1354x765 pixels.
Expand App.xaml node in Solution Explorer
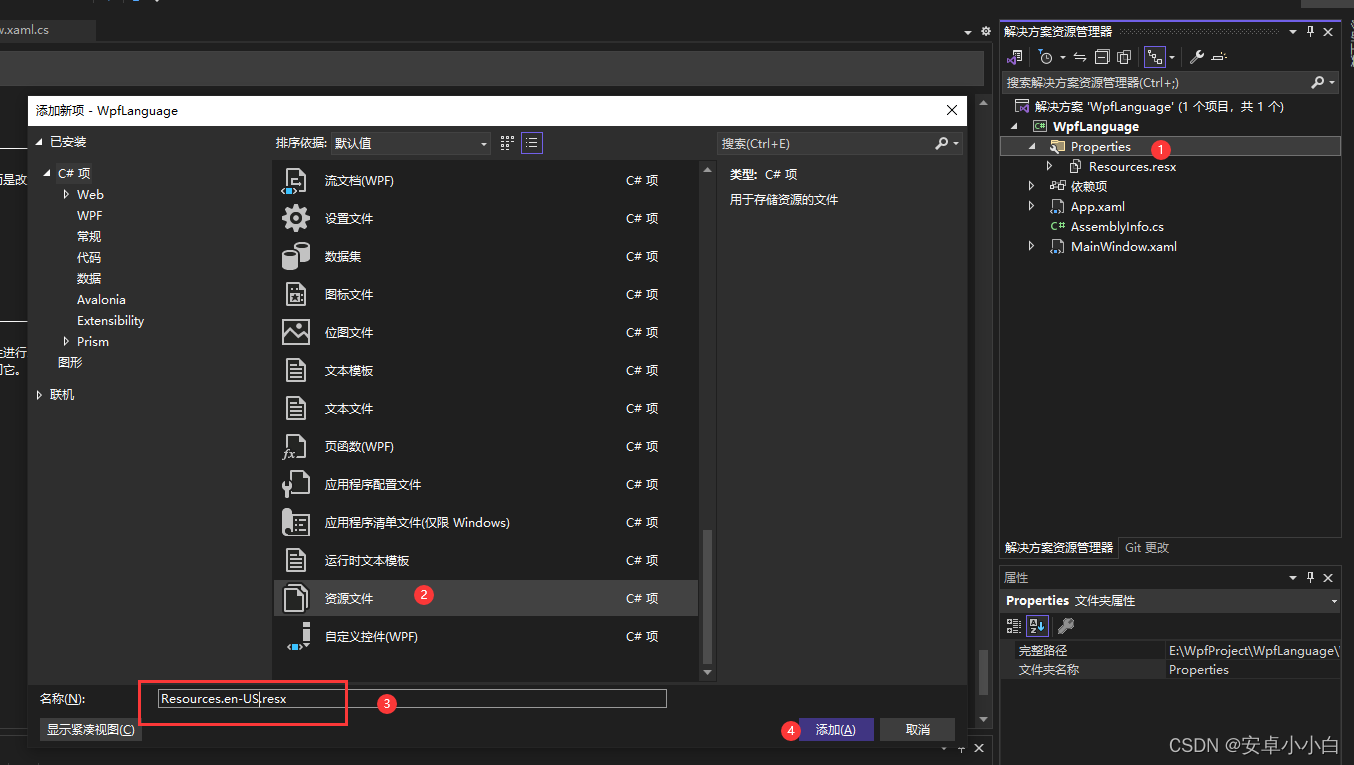(1031, 206)
